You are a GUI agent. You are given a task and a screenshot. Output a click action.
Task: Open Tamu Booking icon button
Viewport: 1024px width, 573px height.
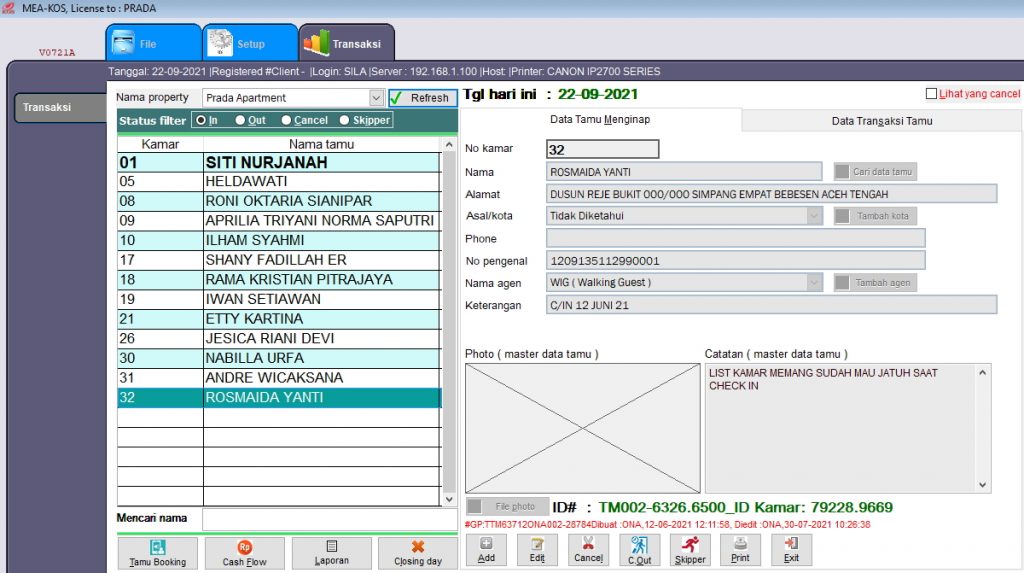[157, 553]
